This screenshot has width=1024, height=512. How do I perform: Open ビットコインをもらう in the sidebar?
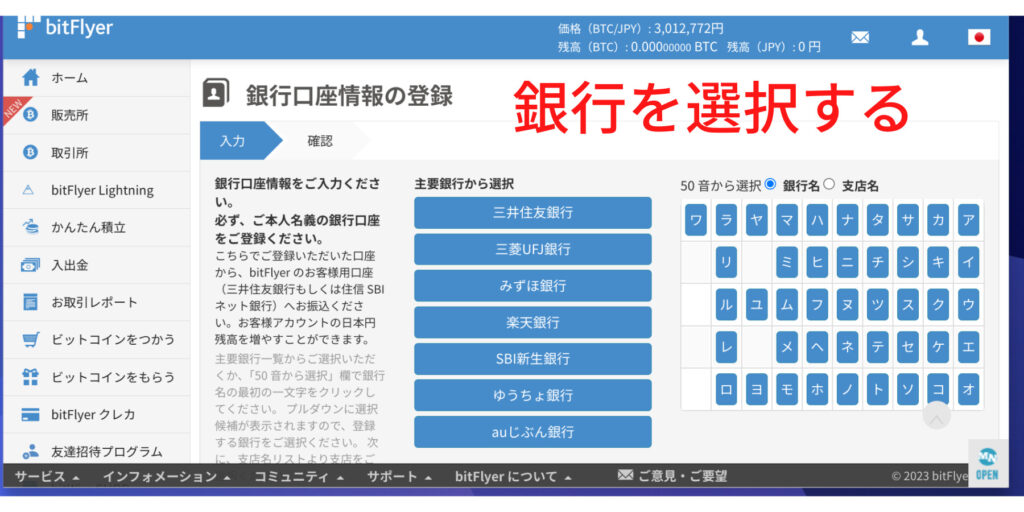[x=97, y=377]
